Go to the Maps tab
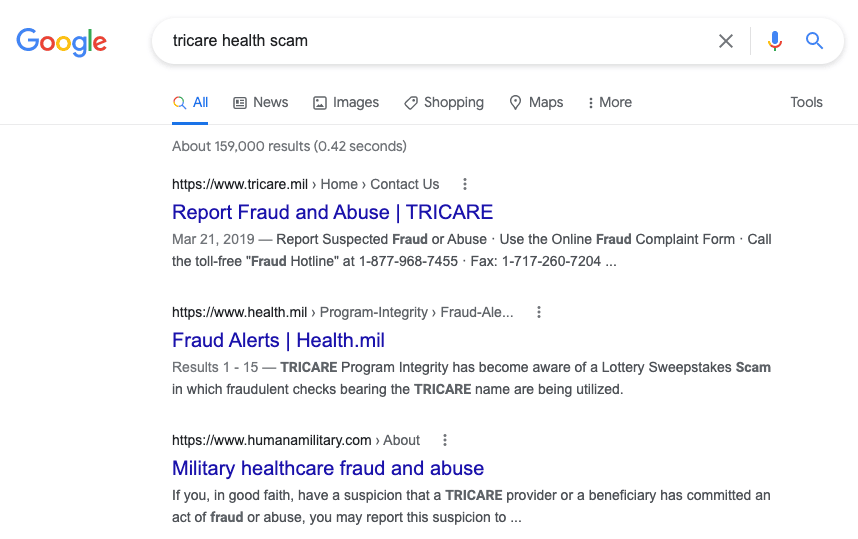The width and height of the screenshot is (858, 539). pyautogui.click(x=536, y=102)
